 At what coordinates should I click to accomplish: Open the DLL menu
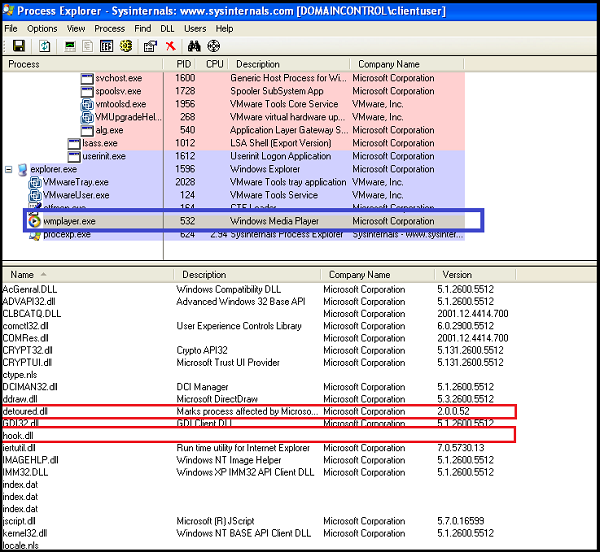(x=167, y=29)
